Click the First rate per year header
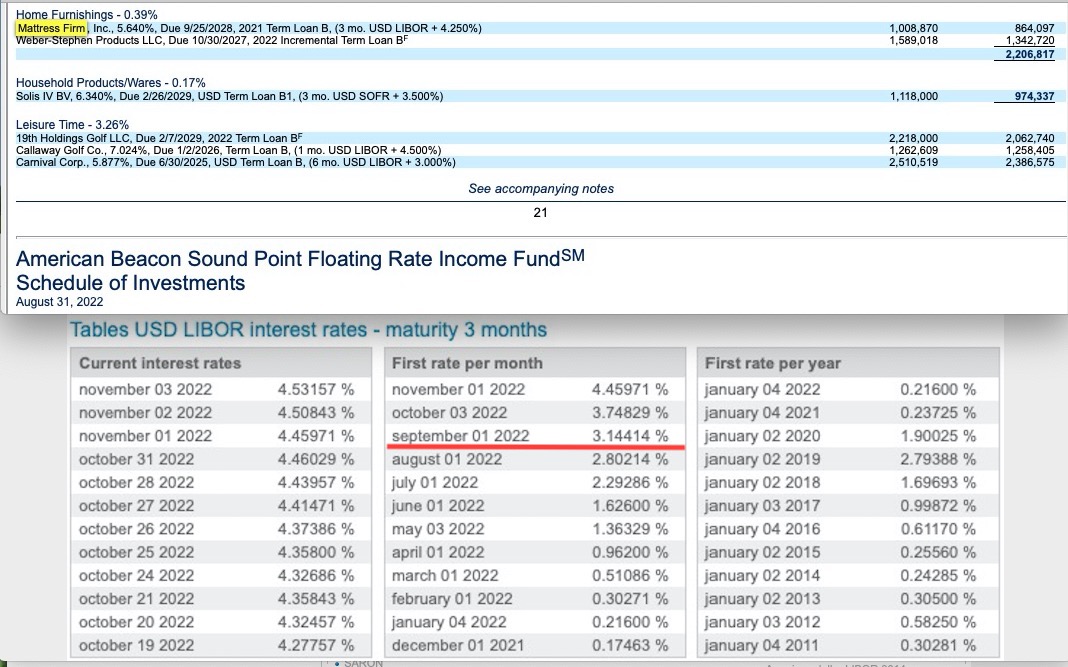This screenshot has height=667, width=1068. tap(772, 363)
